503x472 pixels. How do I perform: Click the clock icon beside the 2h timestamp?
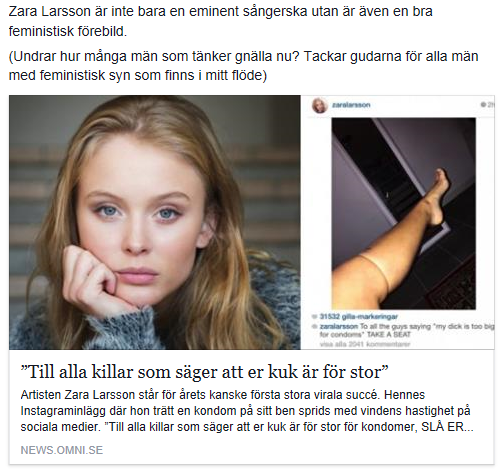tap(483, 105)
